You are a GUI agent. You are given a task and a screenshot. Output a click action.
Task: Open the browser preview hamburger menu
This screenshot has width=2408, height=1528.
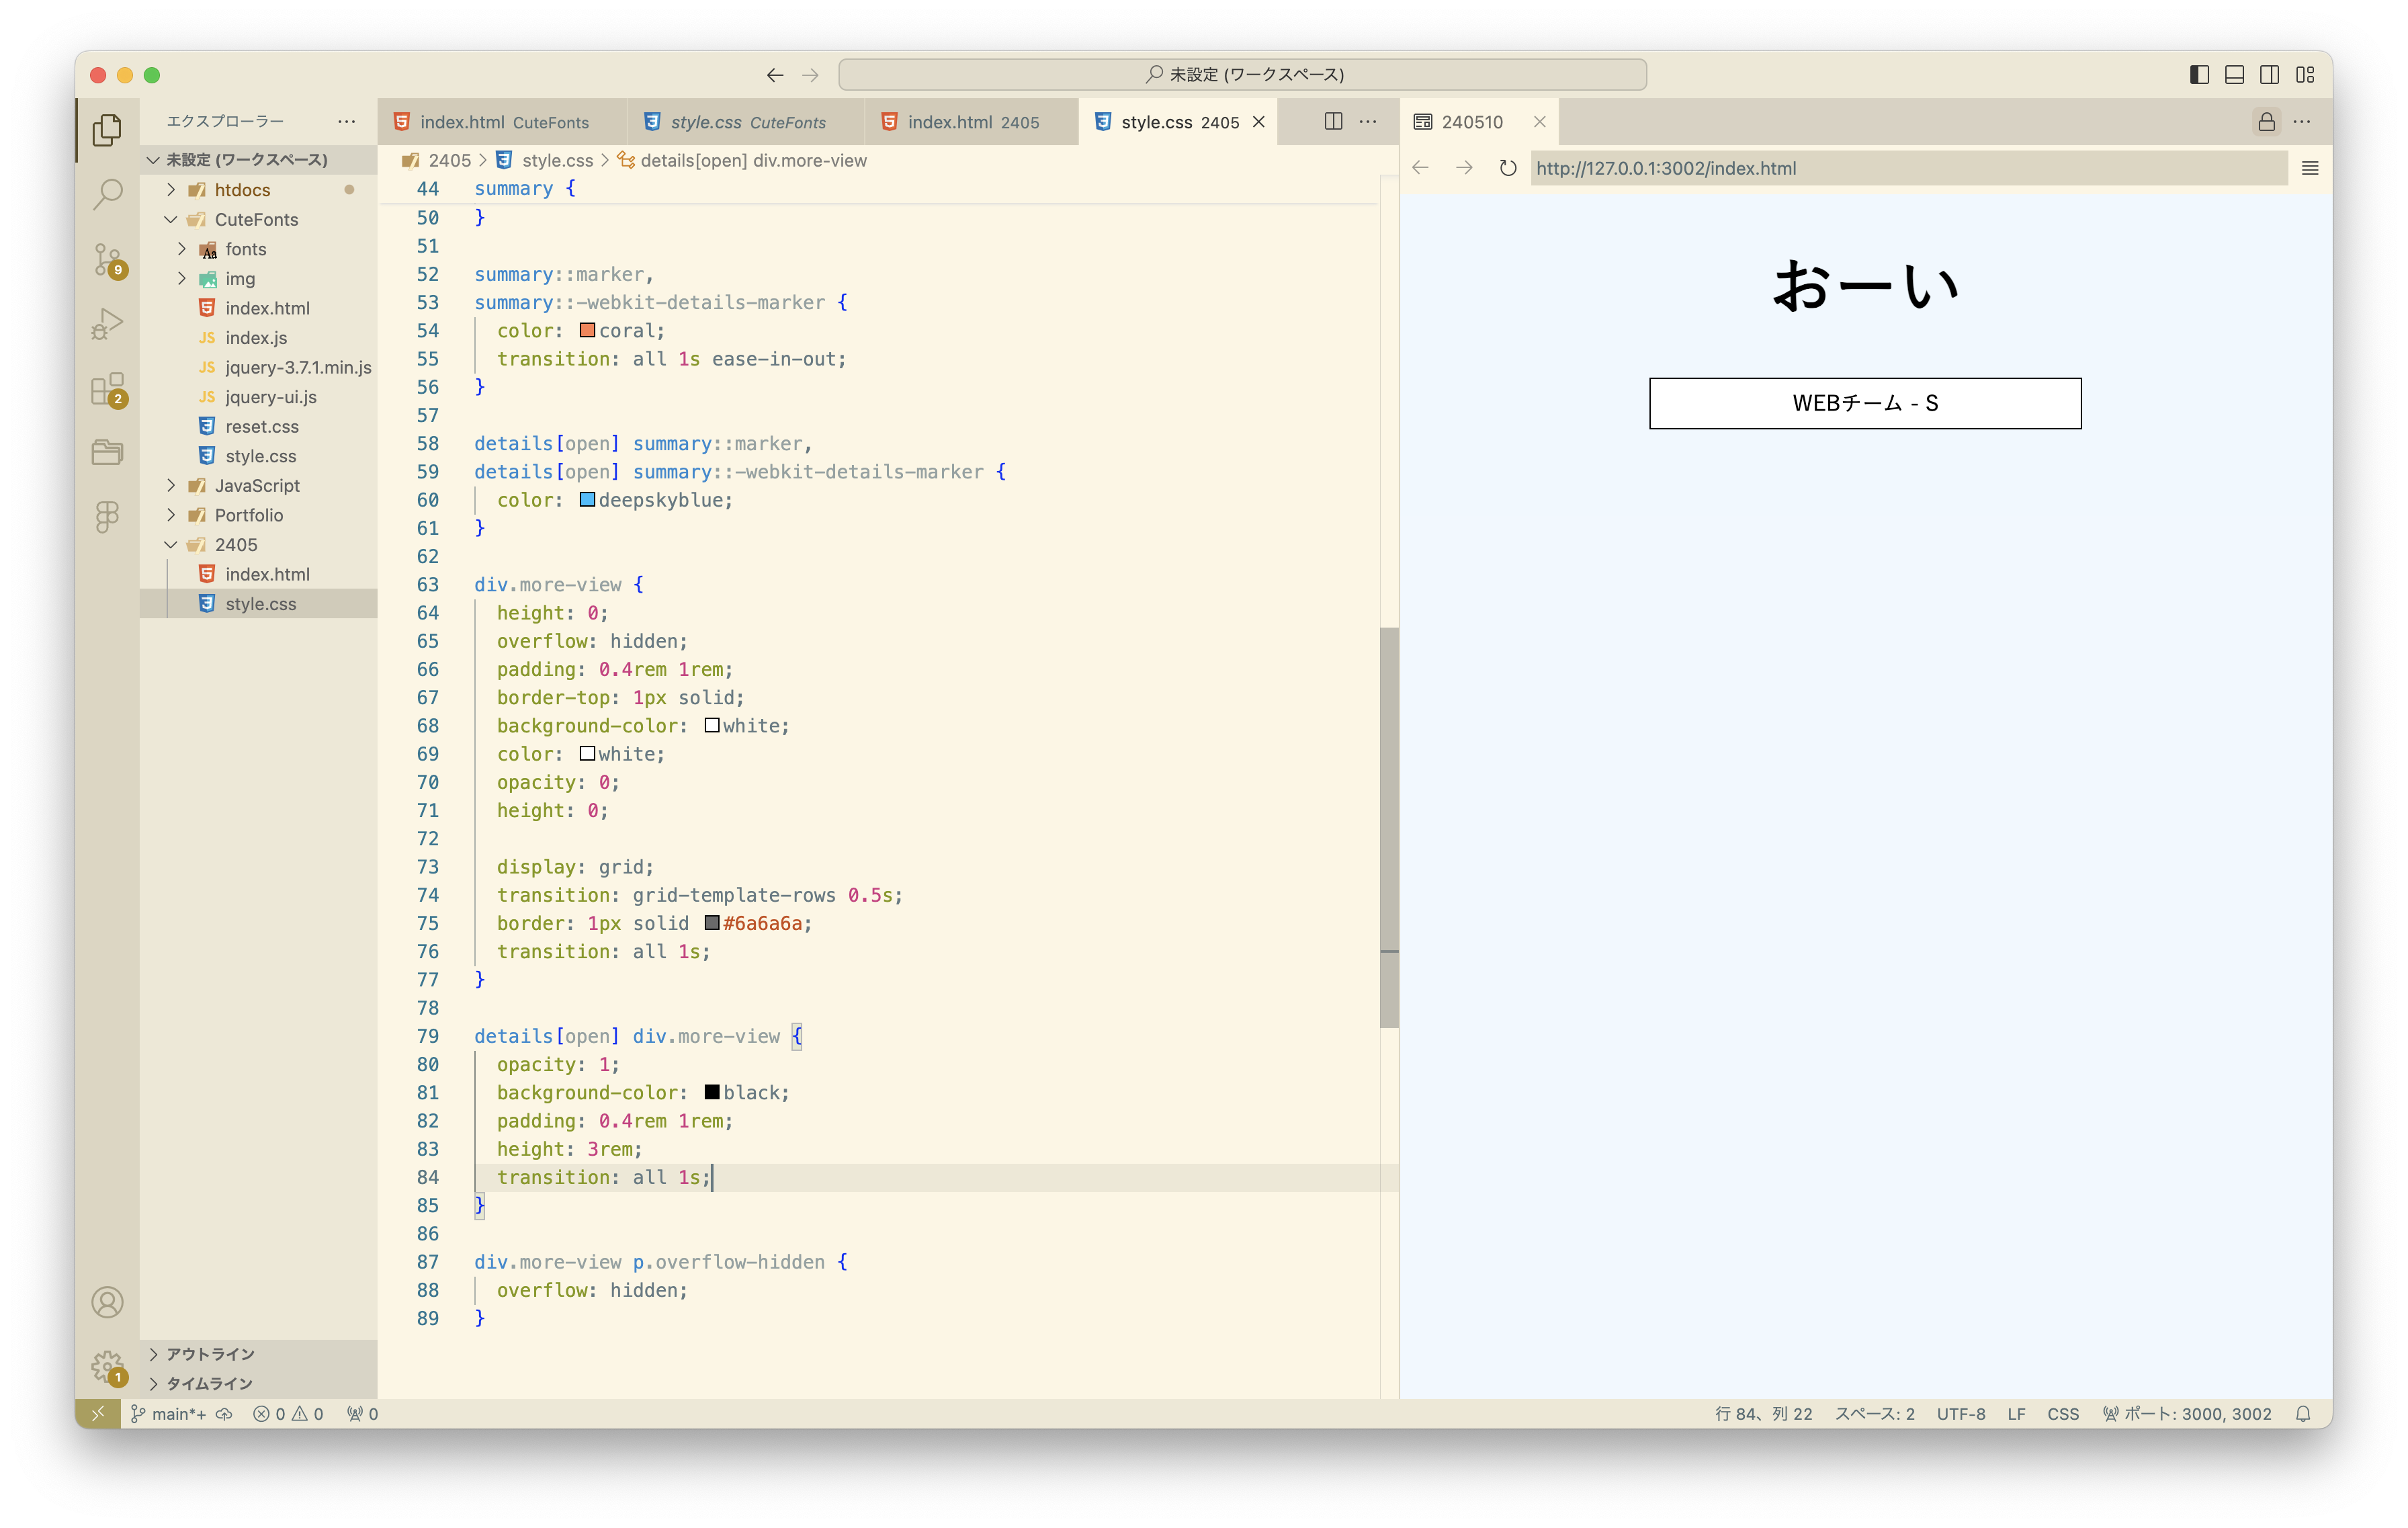coord(2310,168)
